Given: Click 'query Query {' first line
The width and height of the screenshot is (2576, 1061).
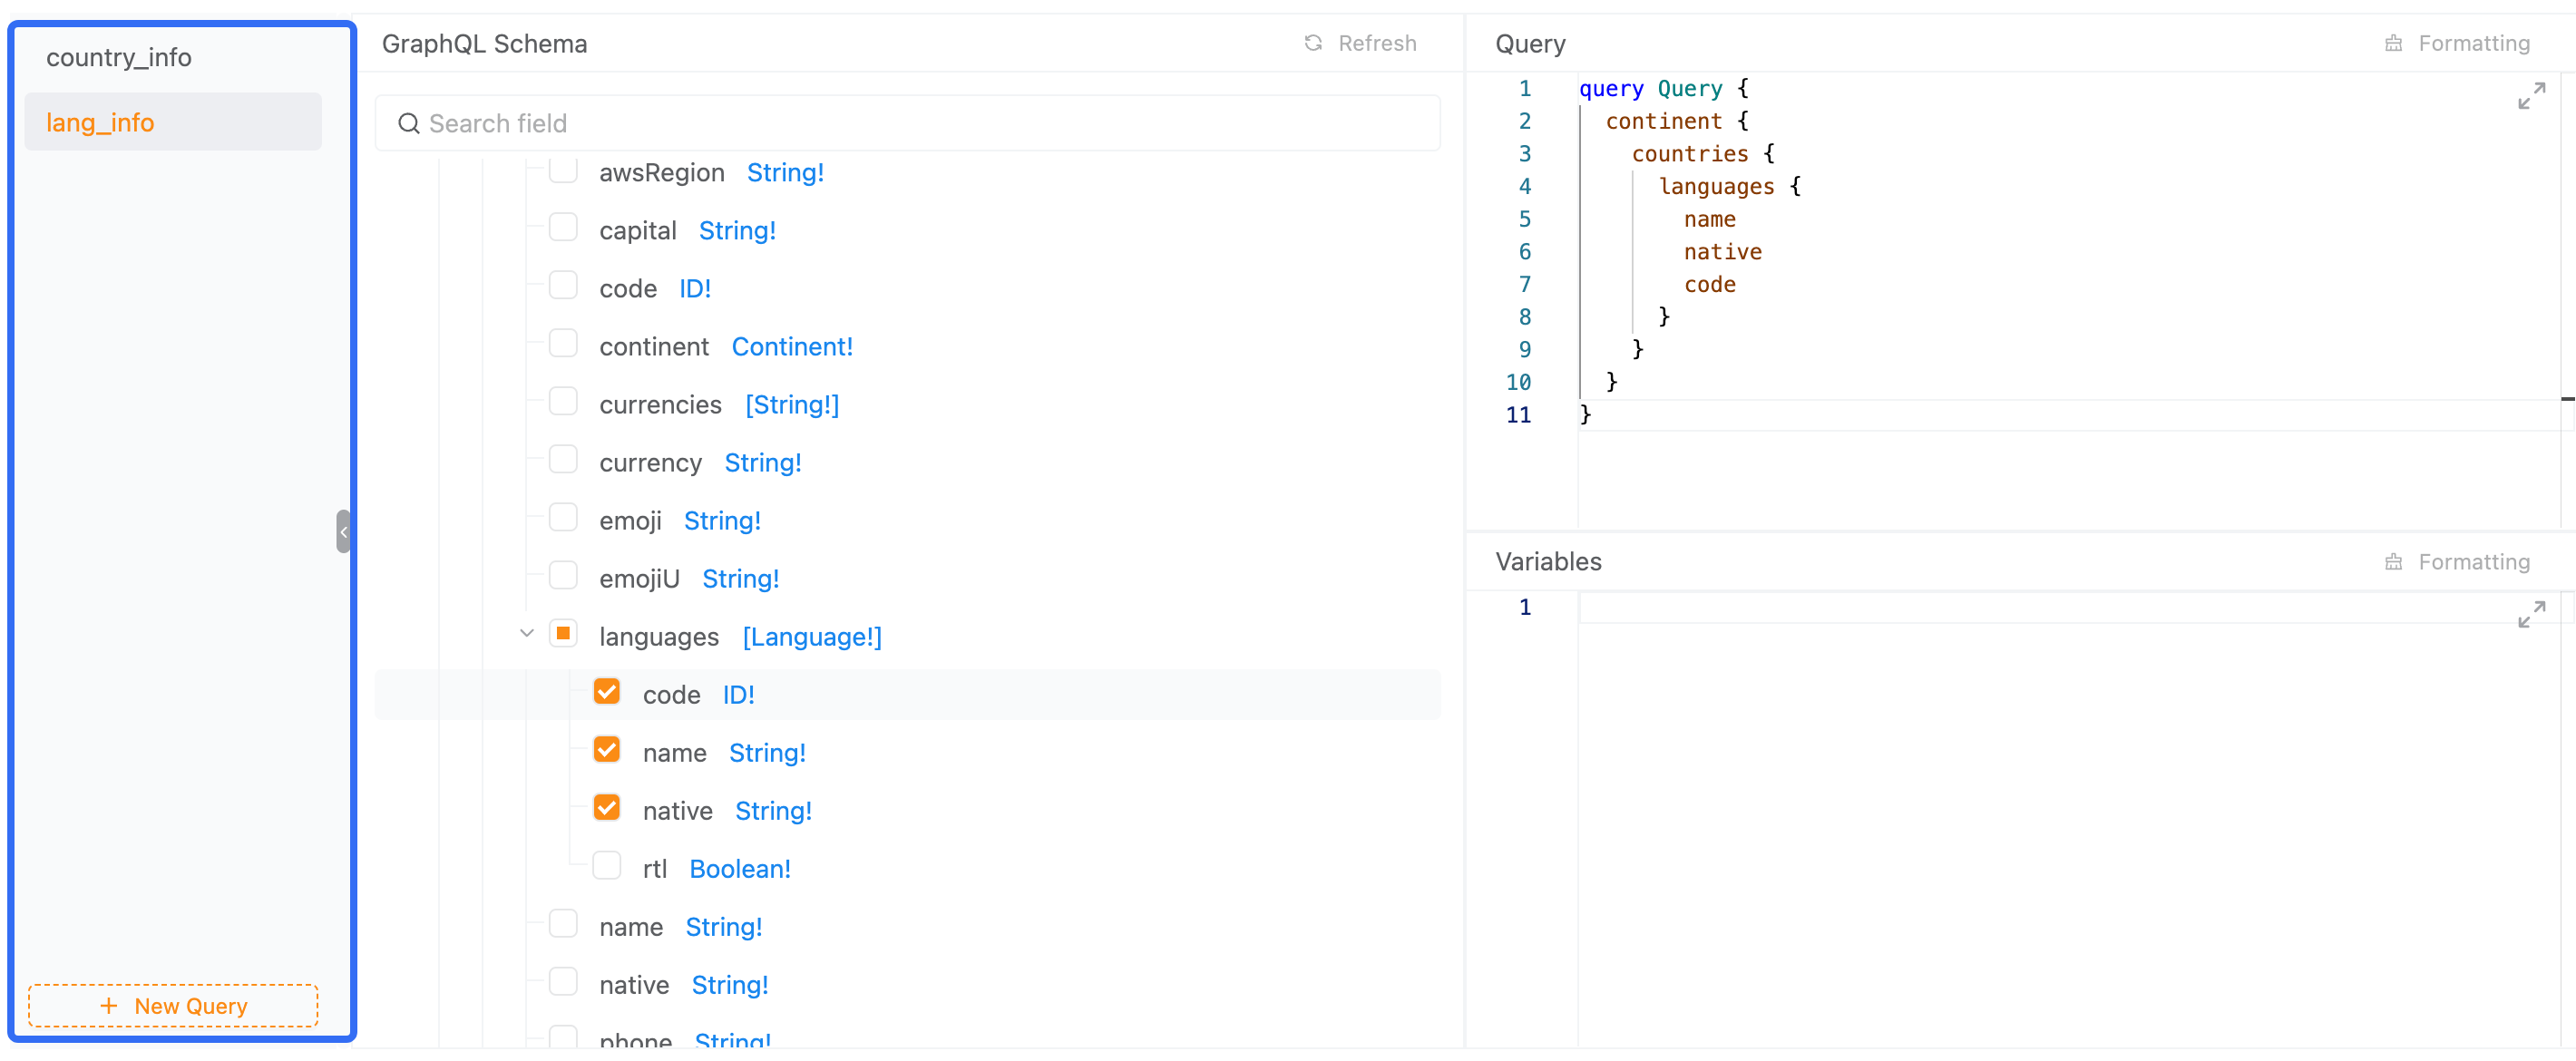Looking at the screenshot, I should [1664, 89].
